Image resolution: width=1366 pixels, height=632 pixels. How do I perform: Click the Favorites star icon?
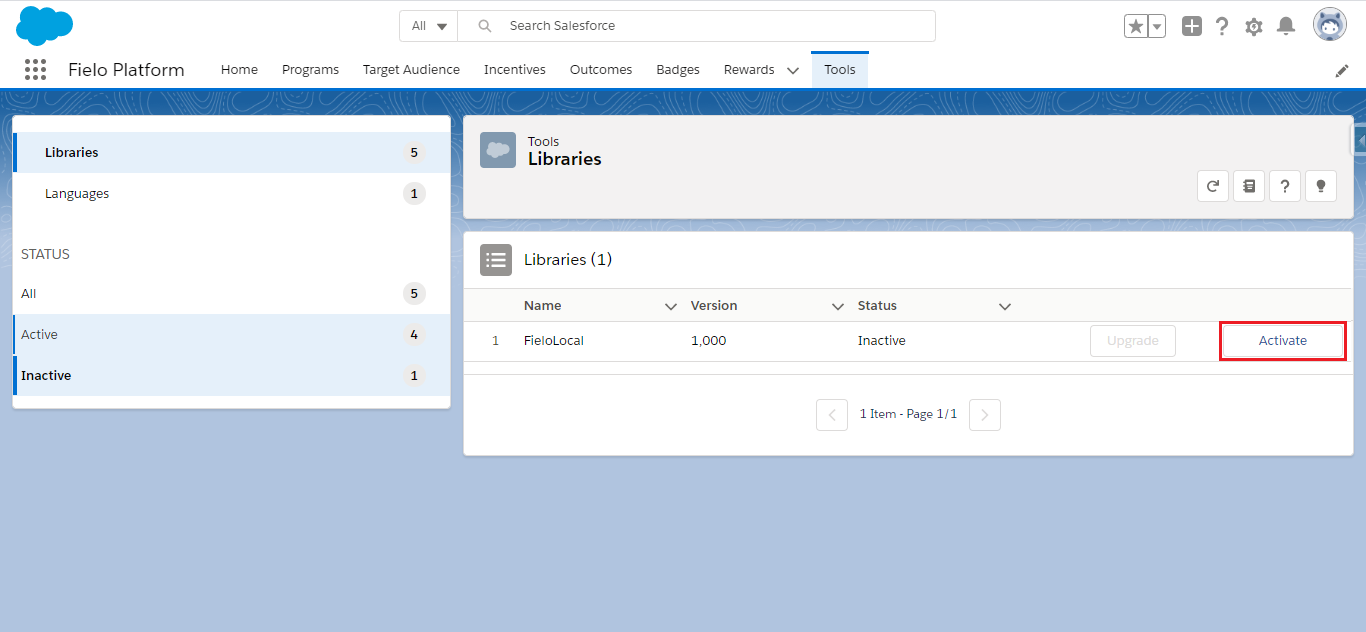pyautogui.click(x=1135, y=26)
